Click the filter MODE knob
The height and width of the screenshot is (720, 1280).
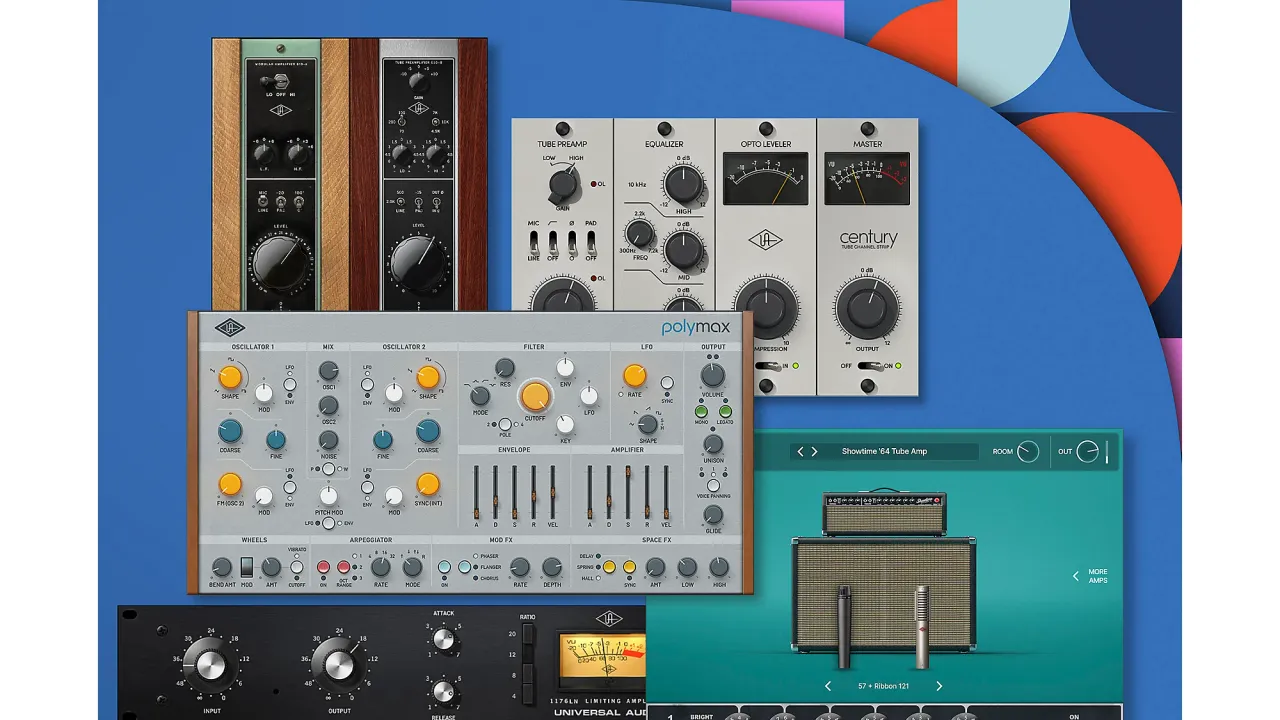pyautogui.click(x=480, y=395)
